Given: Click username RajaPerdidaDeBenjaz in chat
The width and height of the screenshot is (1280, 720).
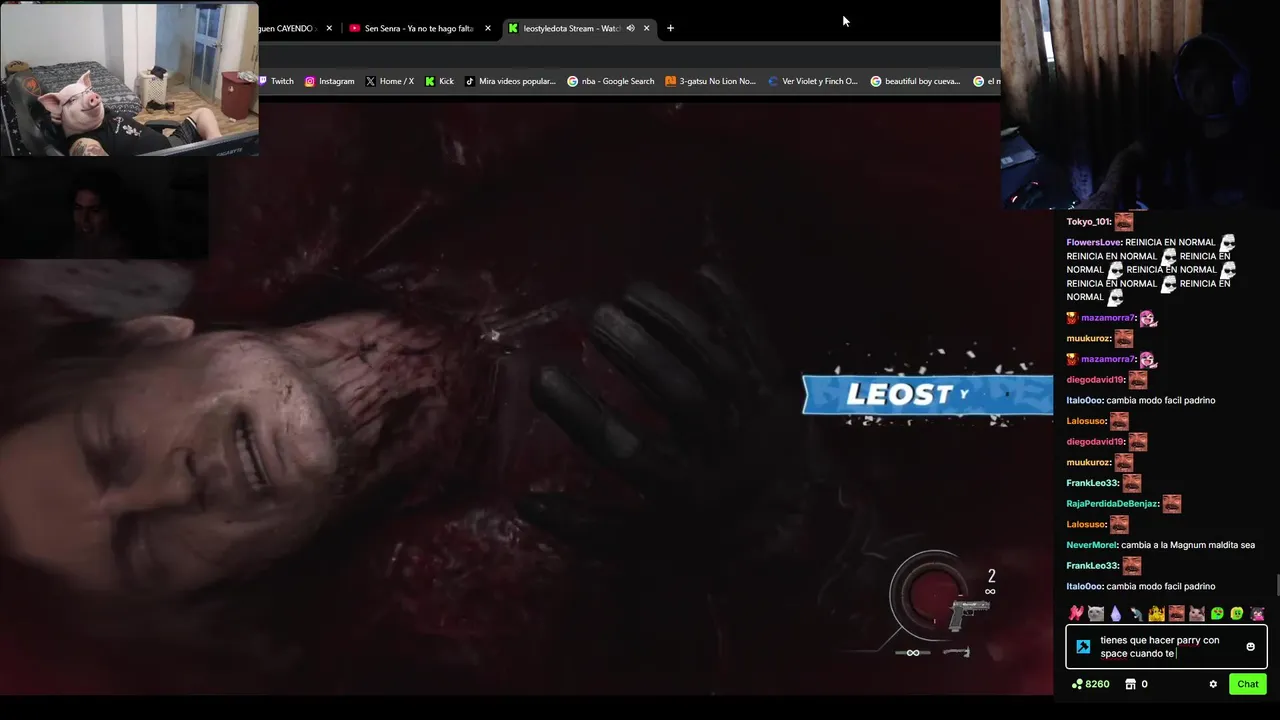Looking at the screenshot, I should click(1111, 504).
